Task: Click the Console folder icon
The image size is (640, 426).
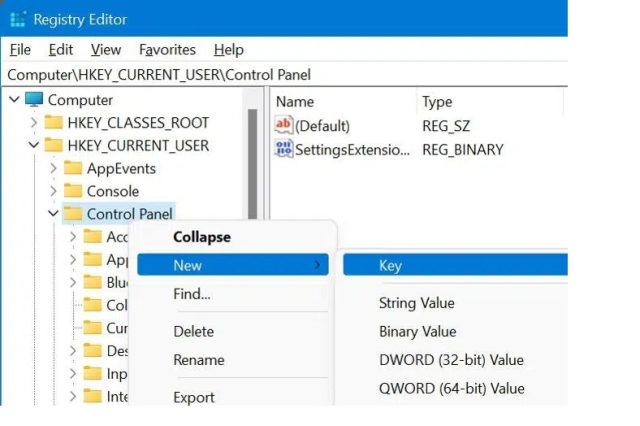Action: (73, 191)
